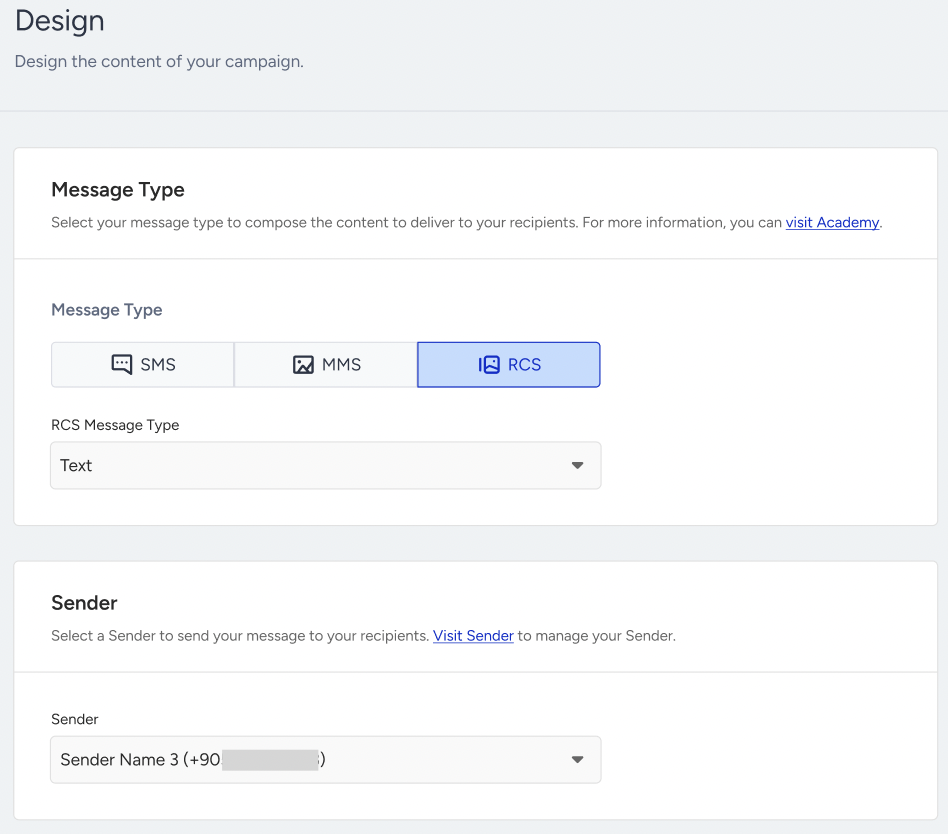
Task: Open the Sender Name 3 combo box
Action: point(326,760)
